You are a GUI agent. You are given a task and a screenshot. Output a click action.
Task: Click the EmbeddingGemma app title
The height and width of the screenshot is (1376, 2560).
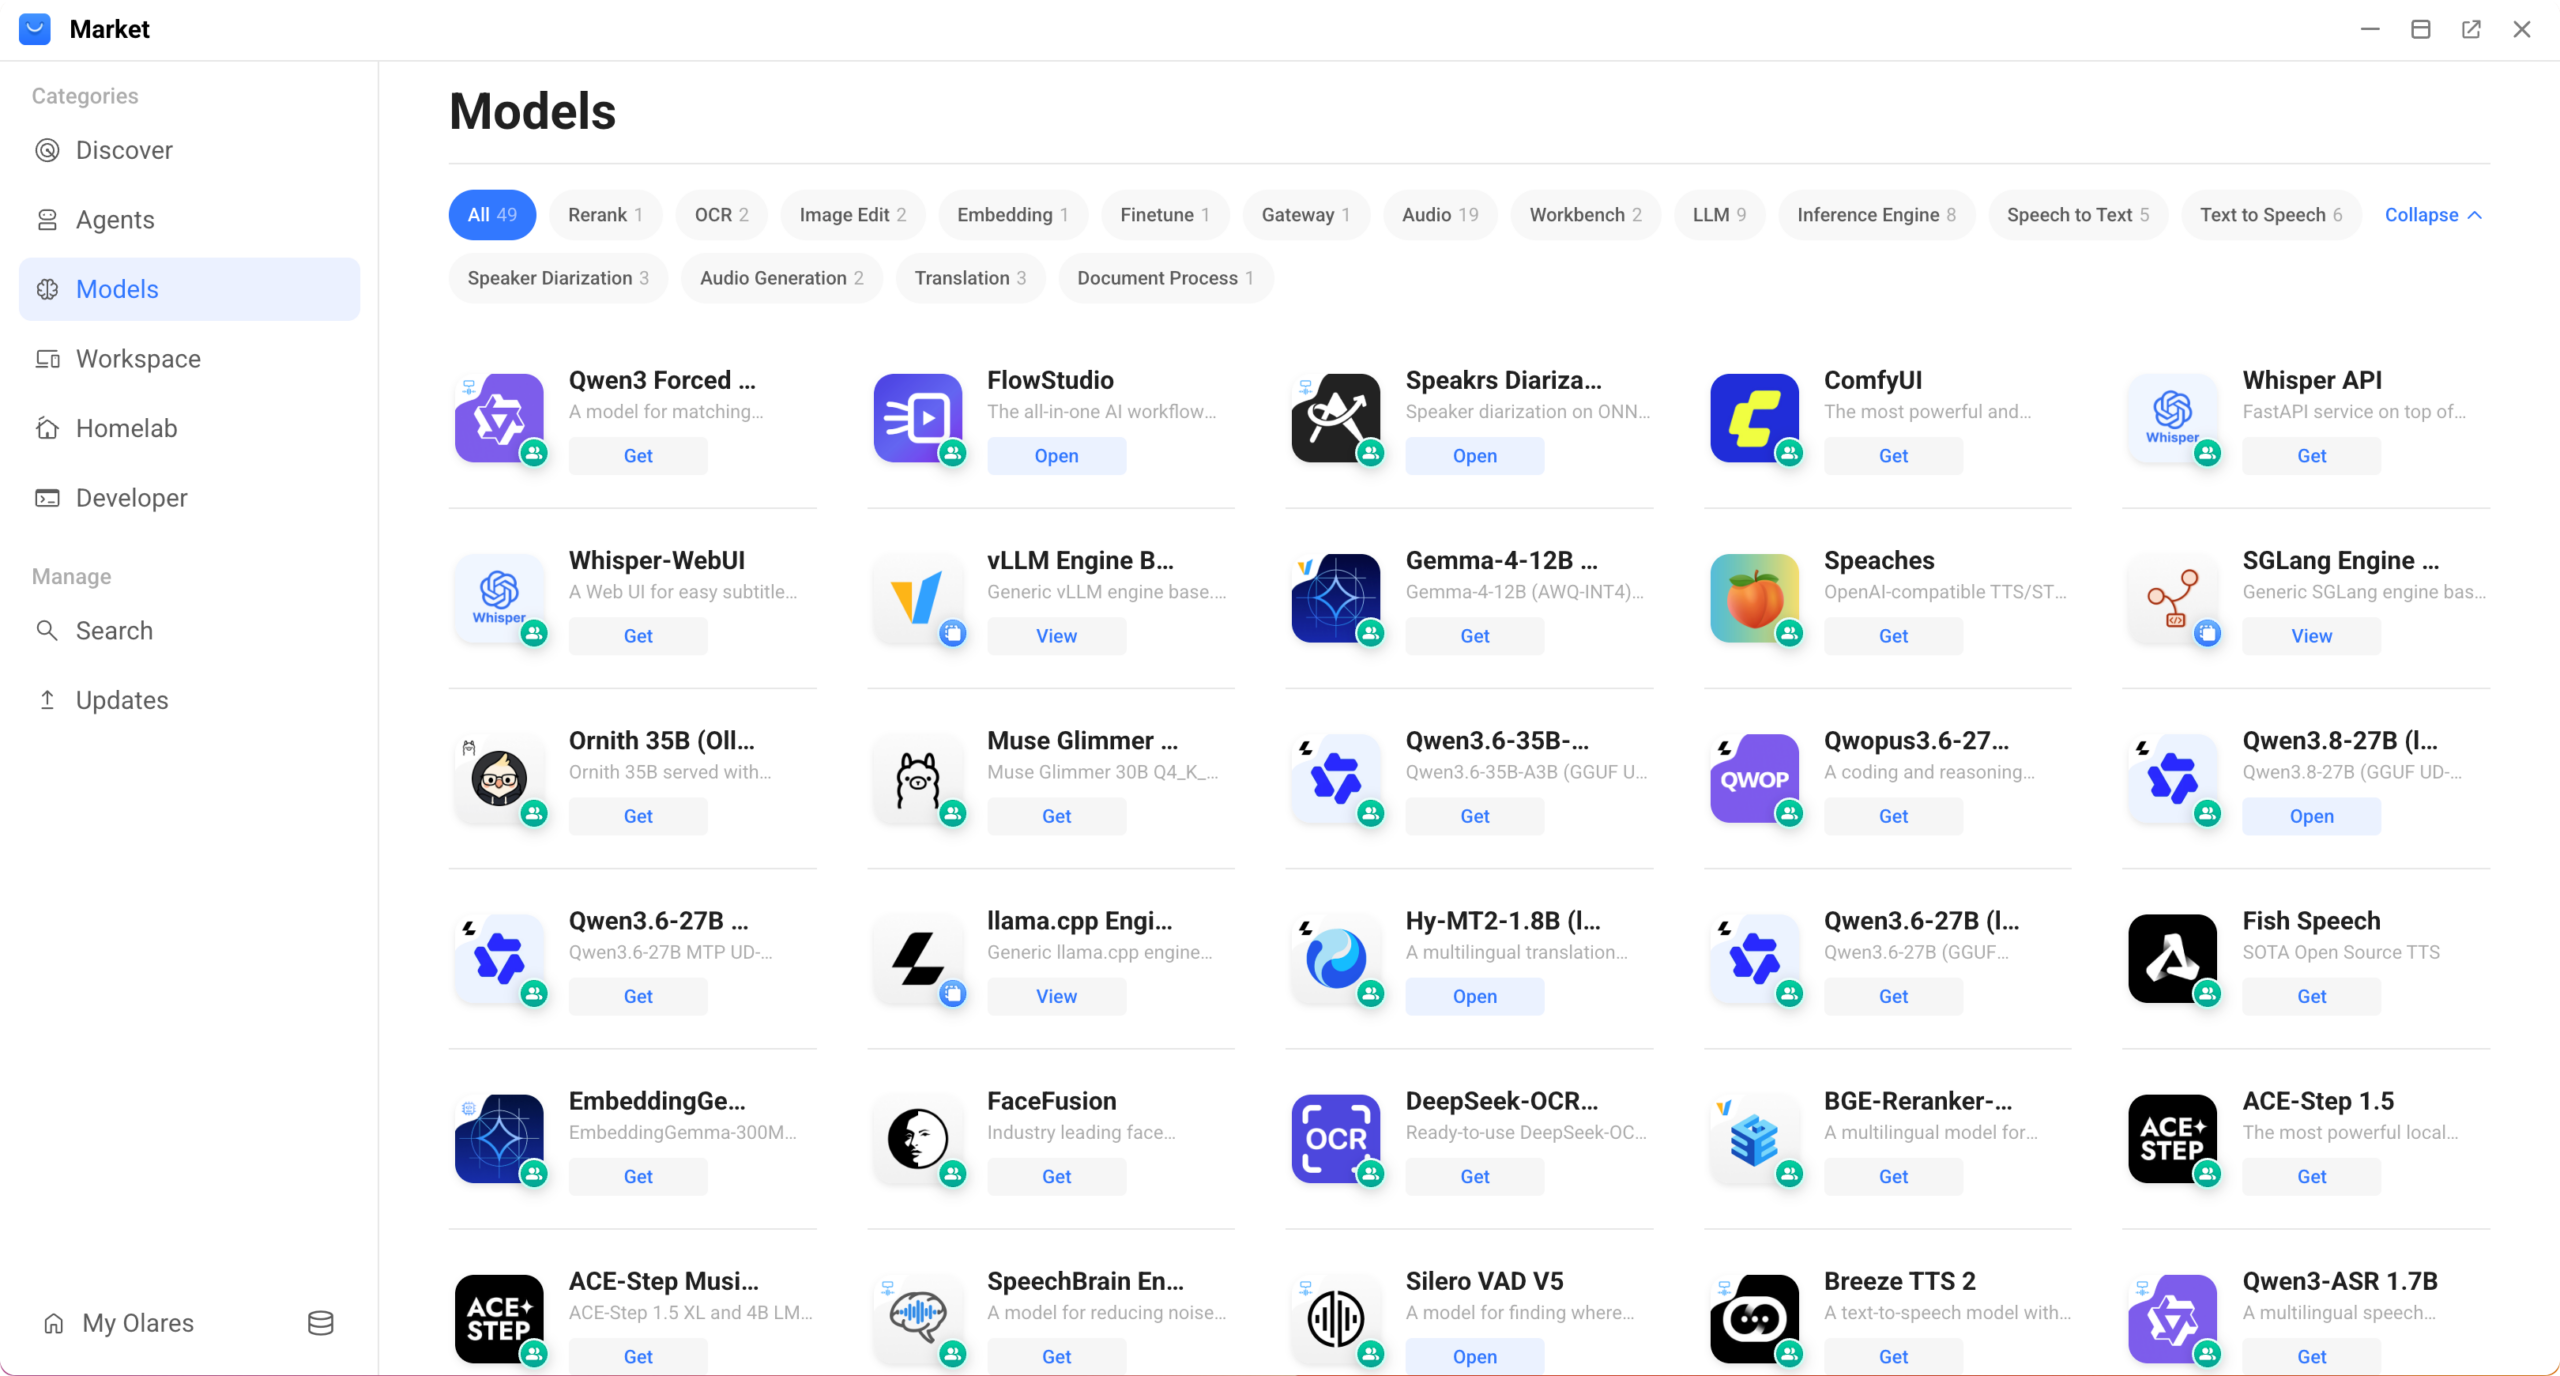(657, 1101)
